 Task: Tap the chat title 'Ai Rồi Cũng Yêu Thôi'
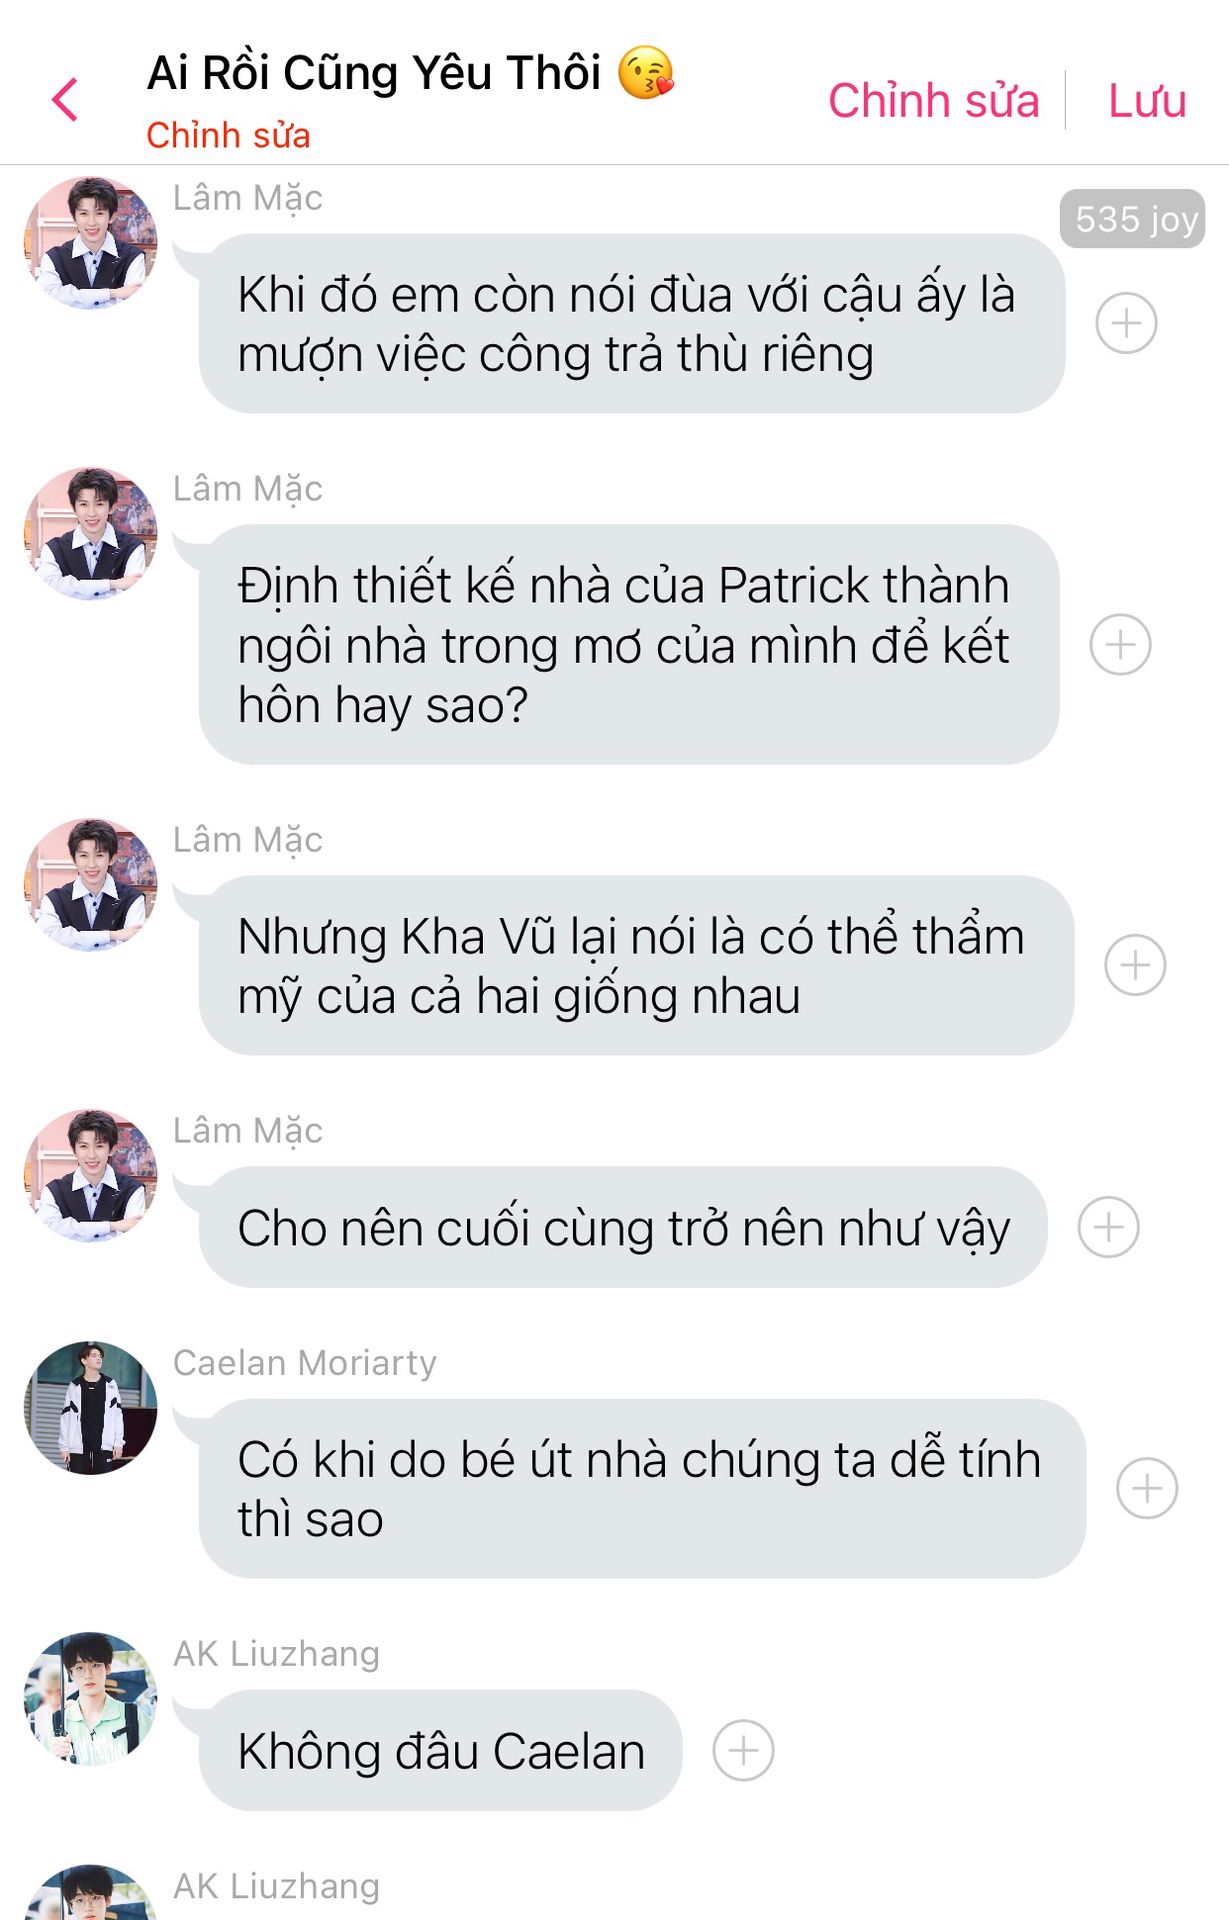pyautogui.click(x=374, y=73)
